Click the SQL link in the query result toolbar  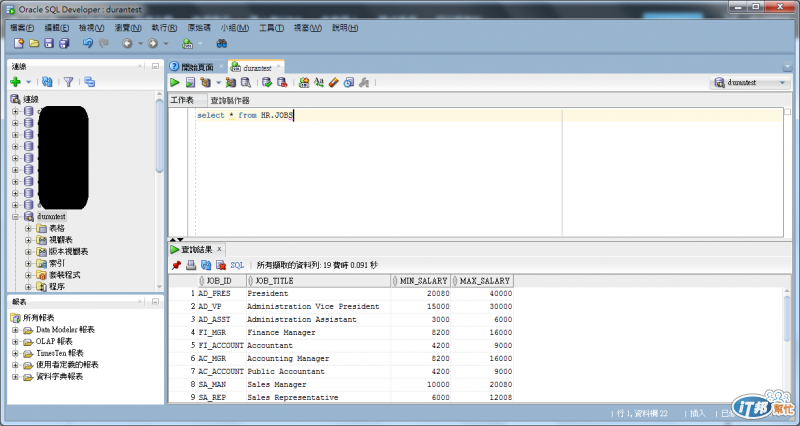tap(237, 265)
